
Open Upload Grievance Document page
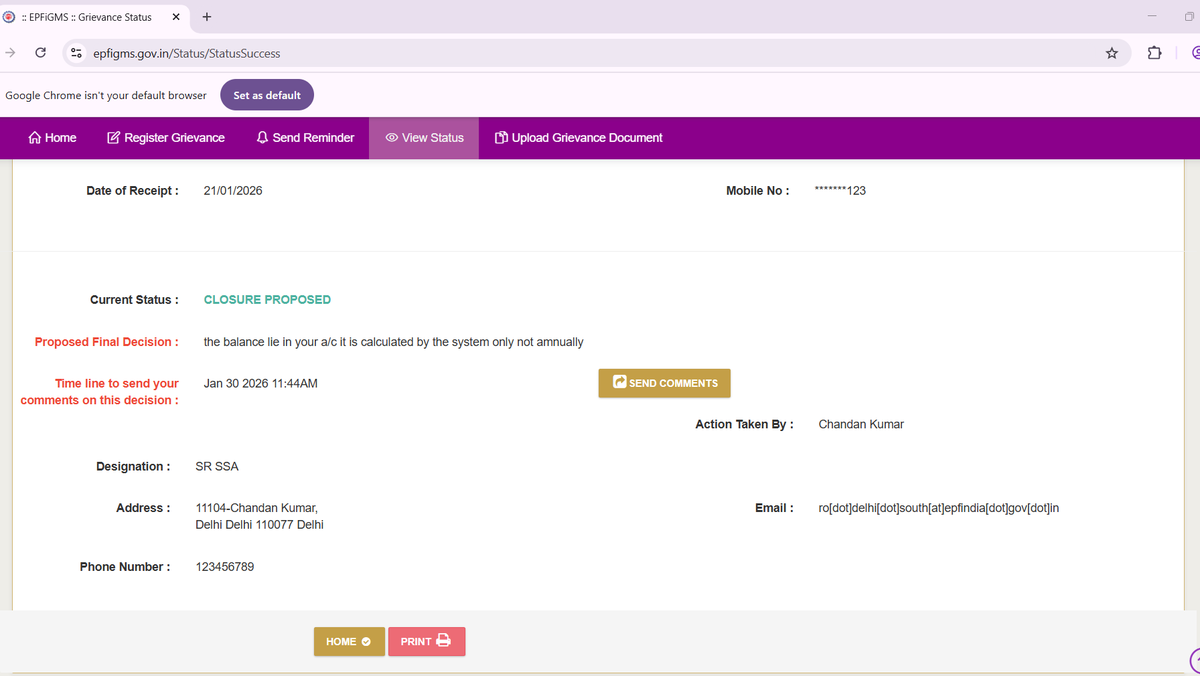579,138
